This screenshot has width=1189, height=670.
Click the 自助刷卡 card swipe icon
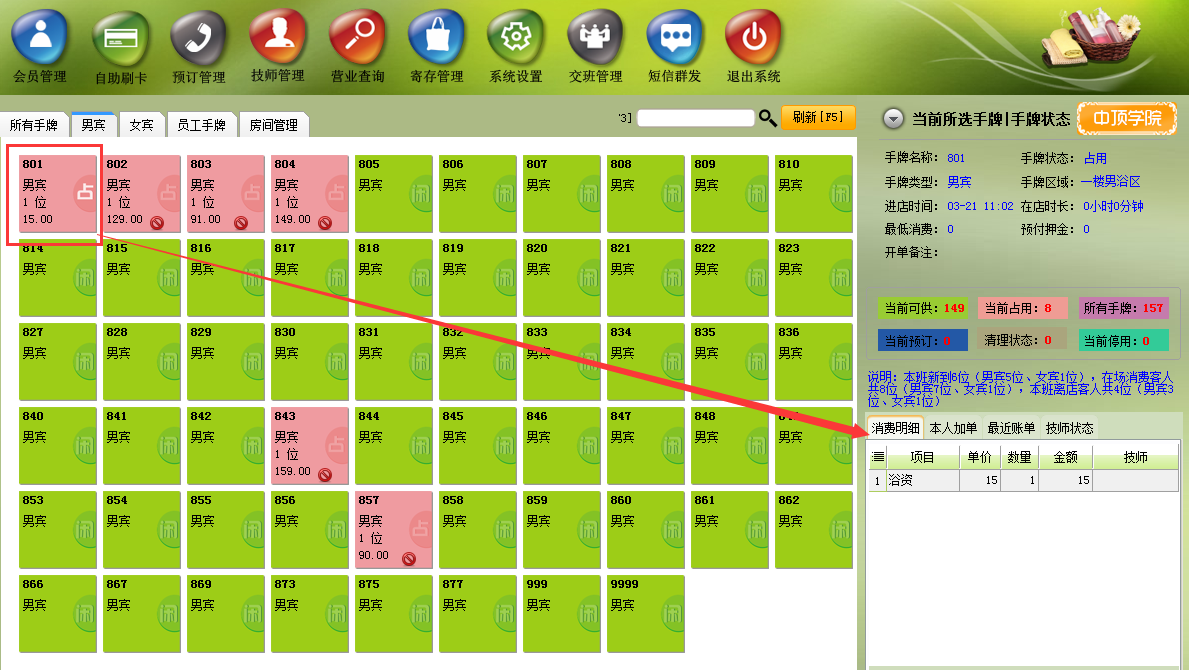coord(120,37)
